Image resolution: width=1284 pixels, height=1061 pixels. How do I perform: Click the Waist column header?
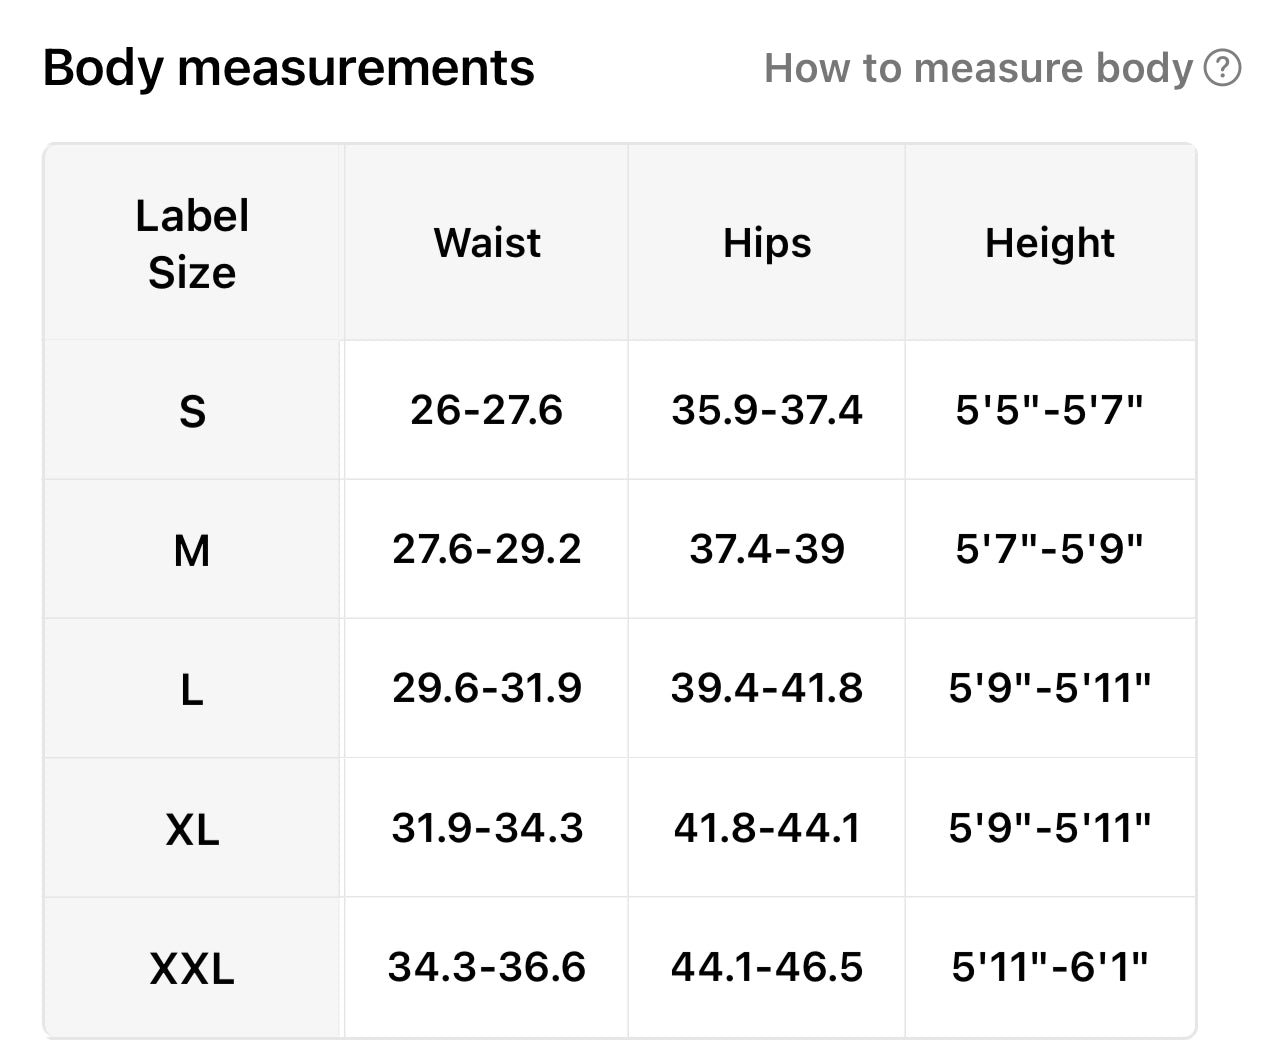coord(487,243)
